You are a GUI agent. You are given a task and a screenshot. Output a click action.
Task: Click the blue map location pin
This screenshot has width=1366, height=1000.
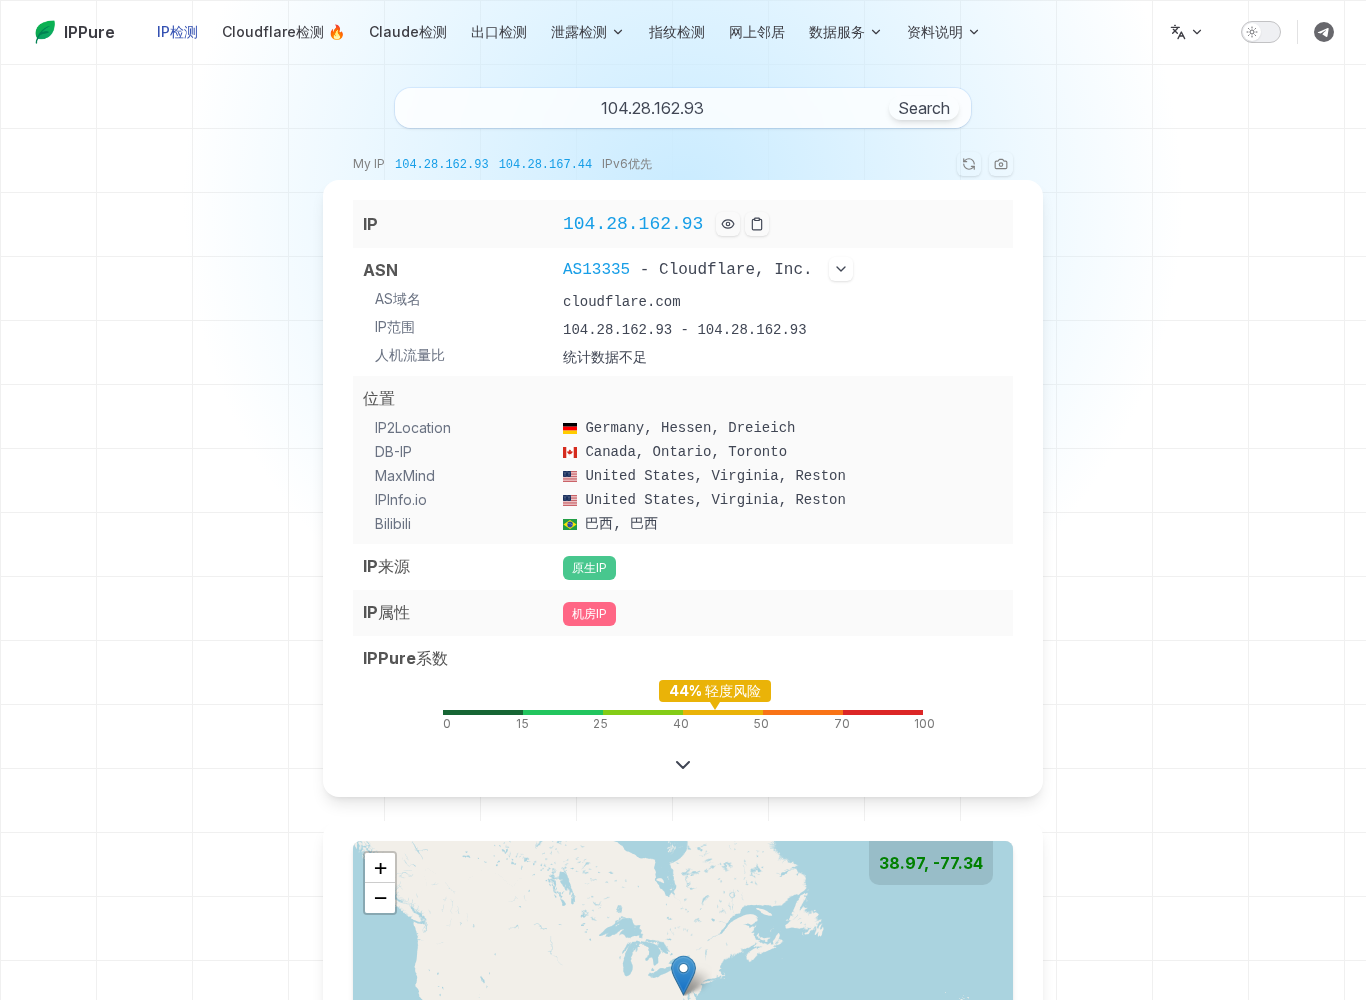[683, 974]
